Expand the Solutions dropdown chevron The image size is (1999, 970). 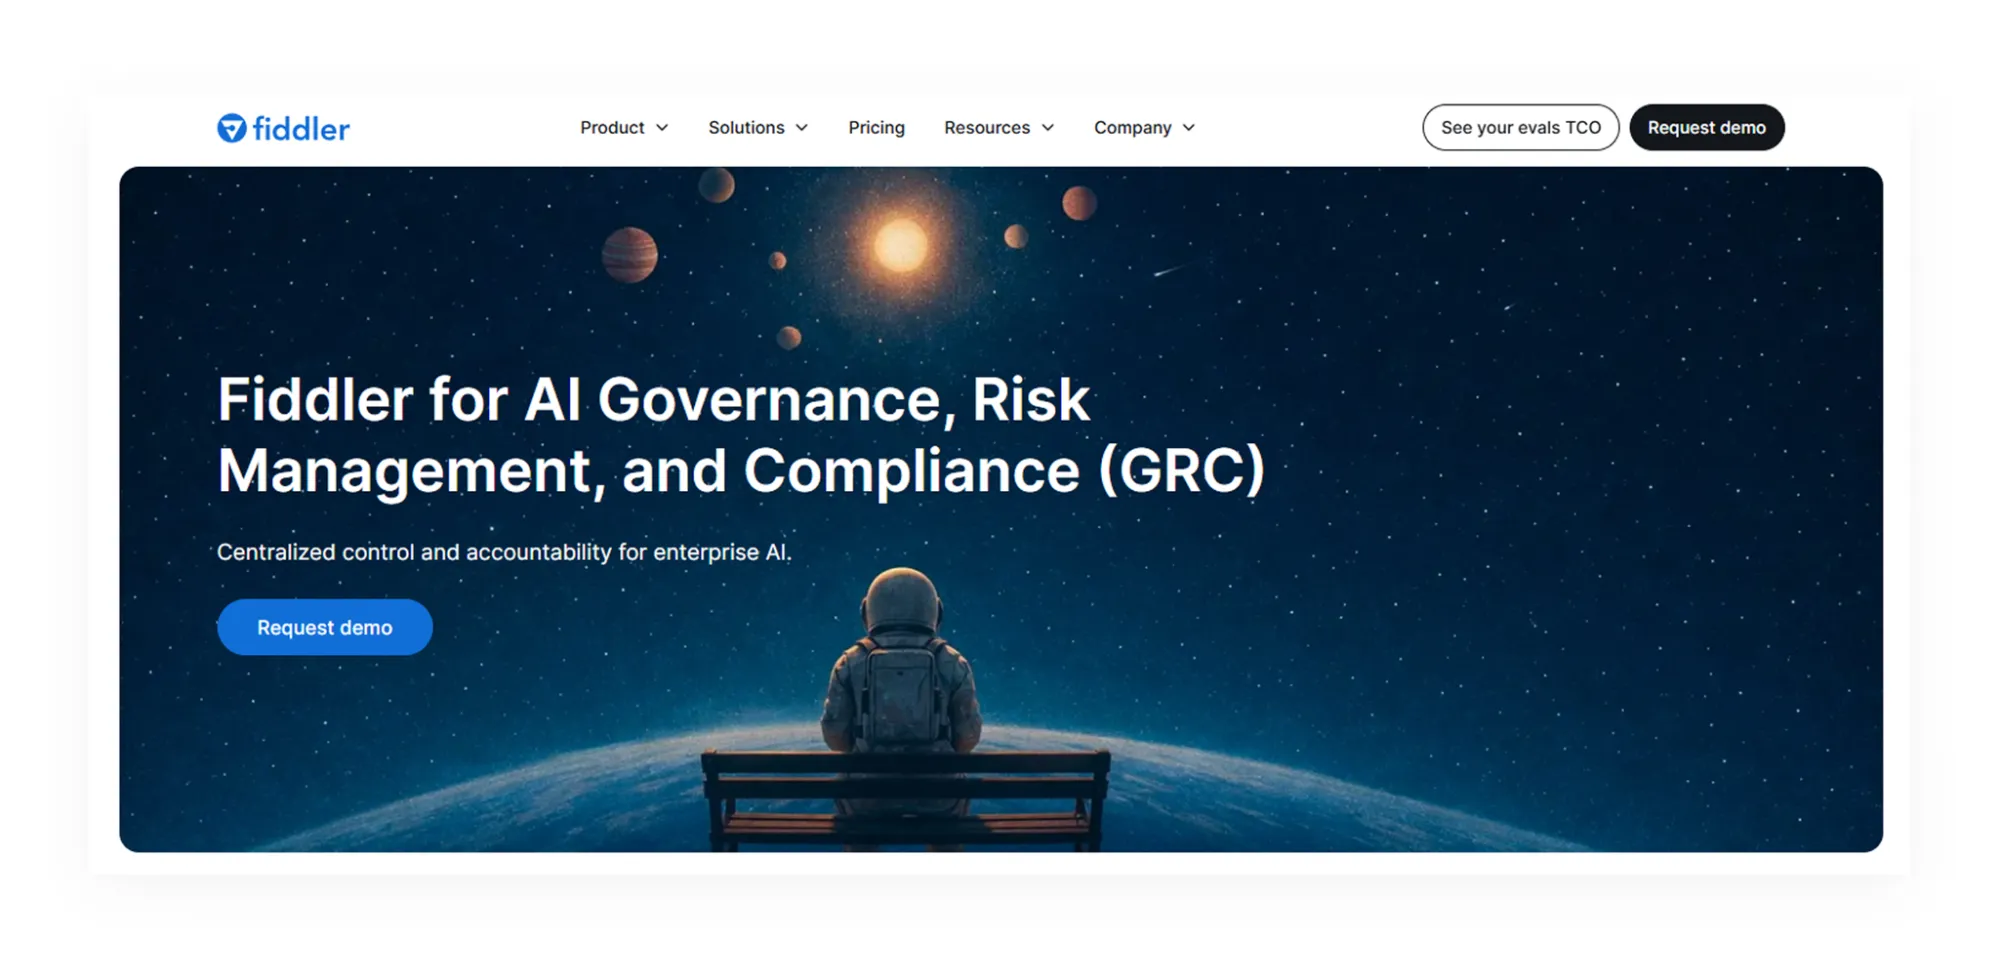point(802,128)
